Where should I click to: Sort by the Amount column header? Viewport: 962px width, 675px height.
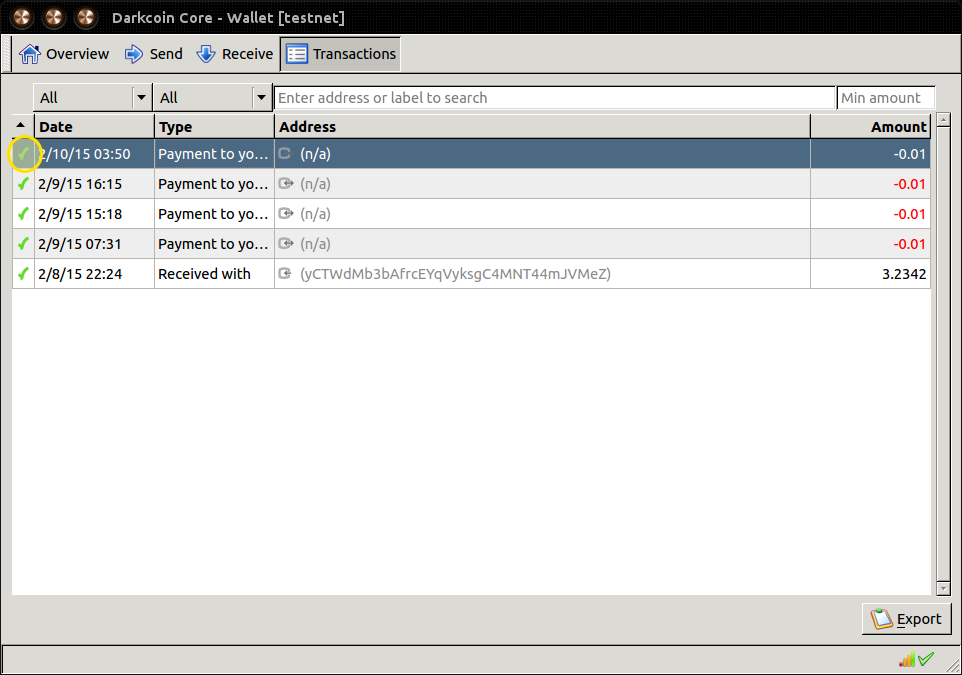point(871,126)
